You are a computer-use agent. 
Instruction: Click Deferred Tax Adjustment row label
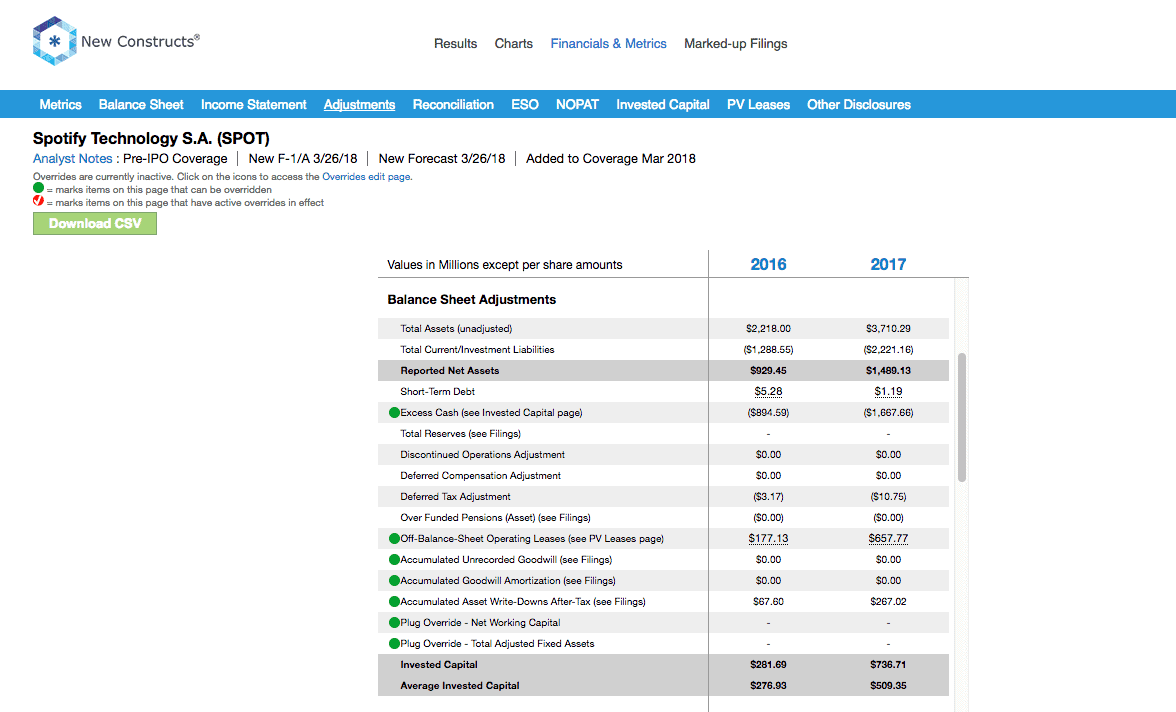[x=455, y=497]
